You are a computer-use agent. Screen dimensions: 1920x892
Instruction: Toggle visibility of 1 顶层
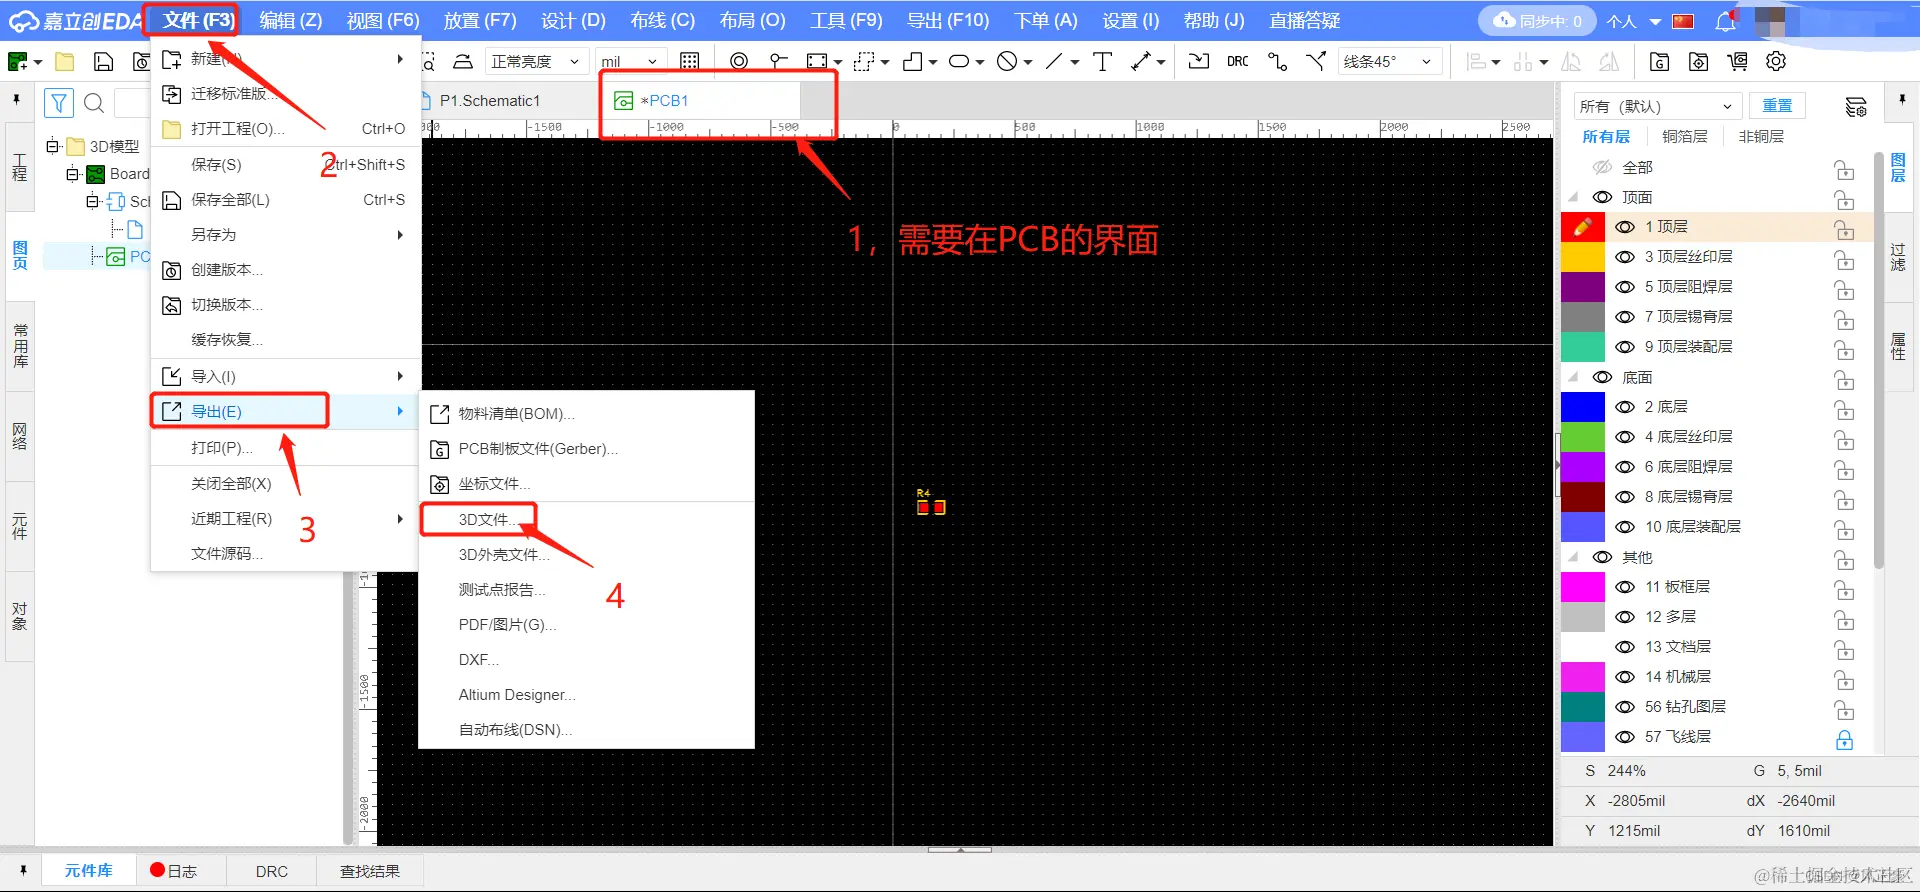[x=1625, y=227]
